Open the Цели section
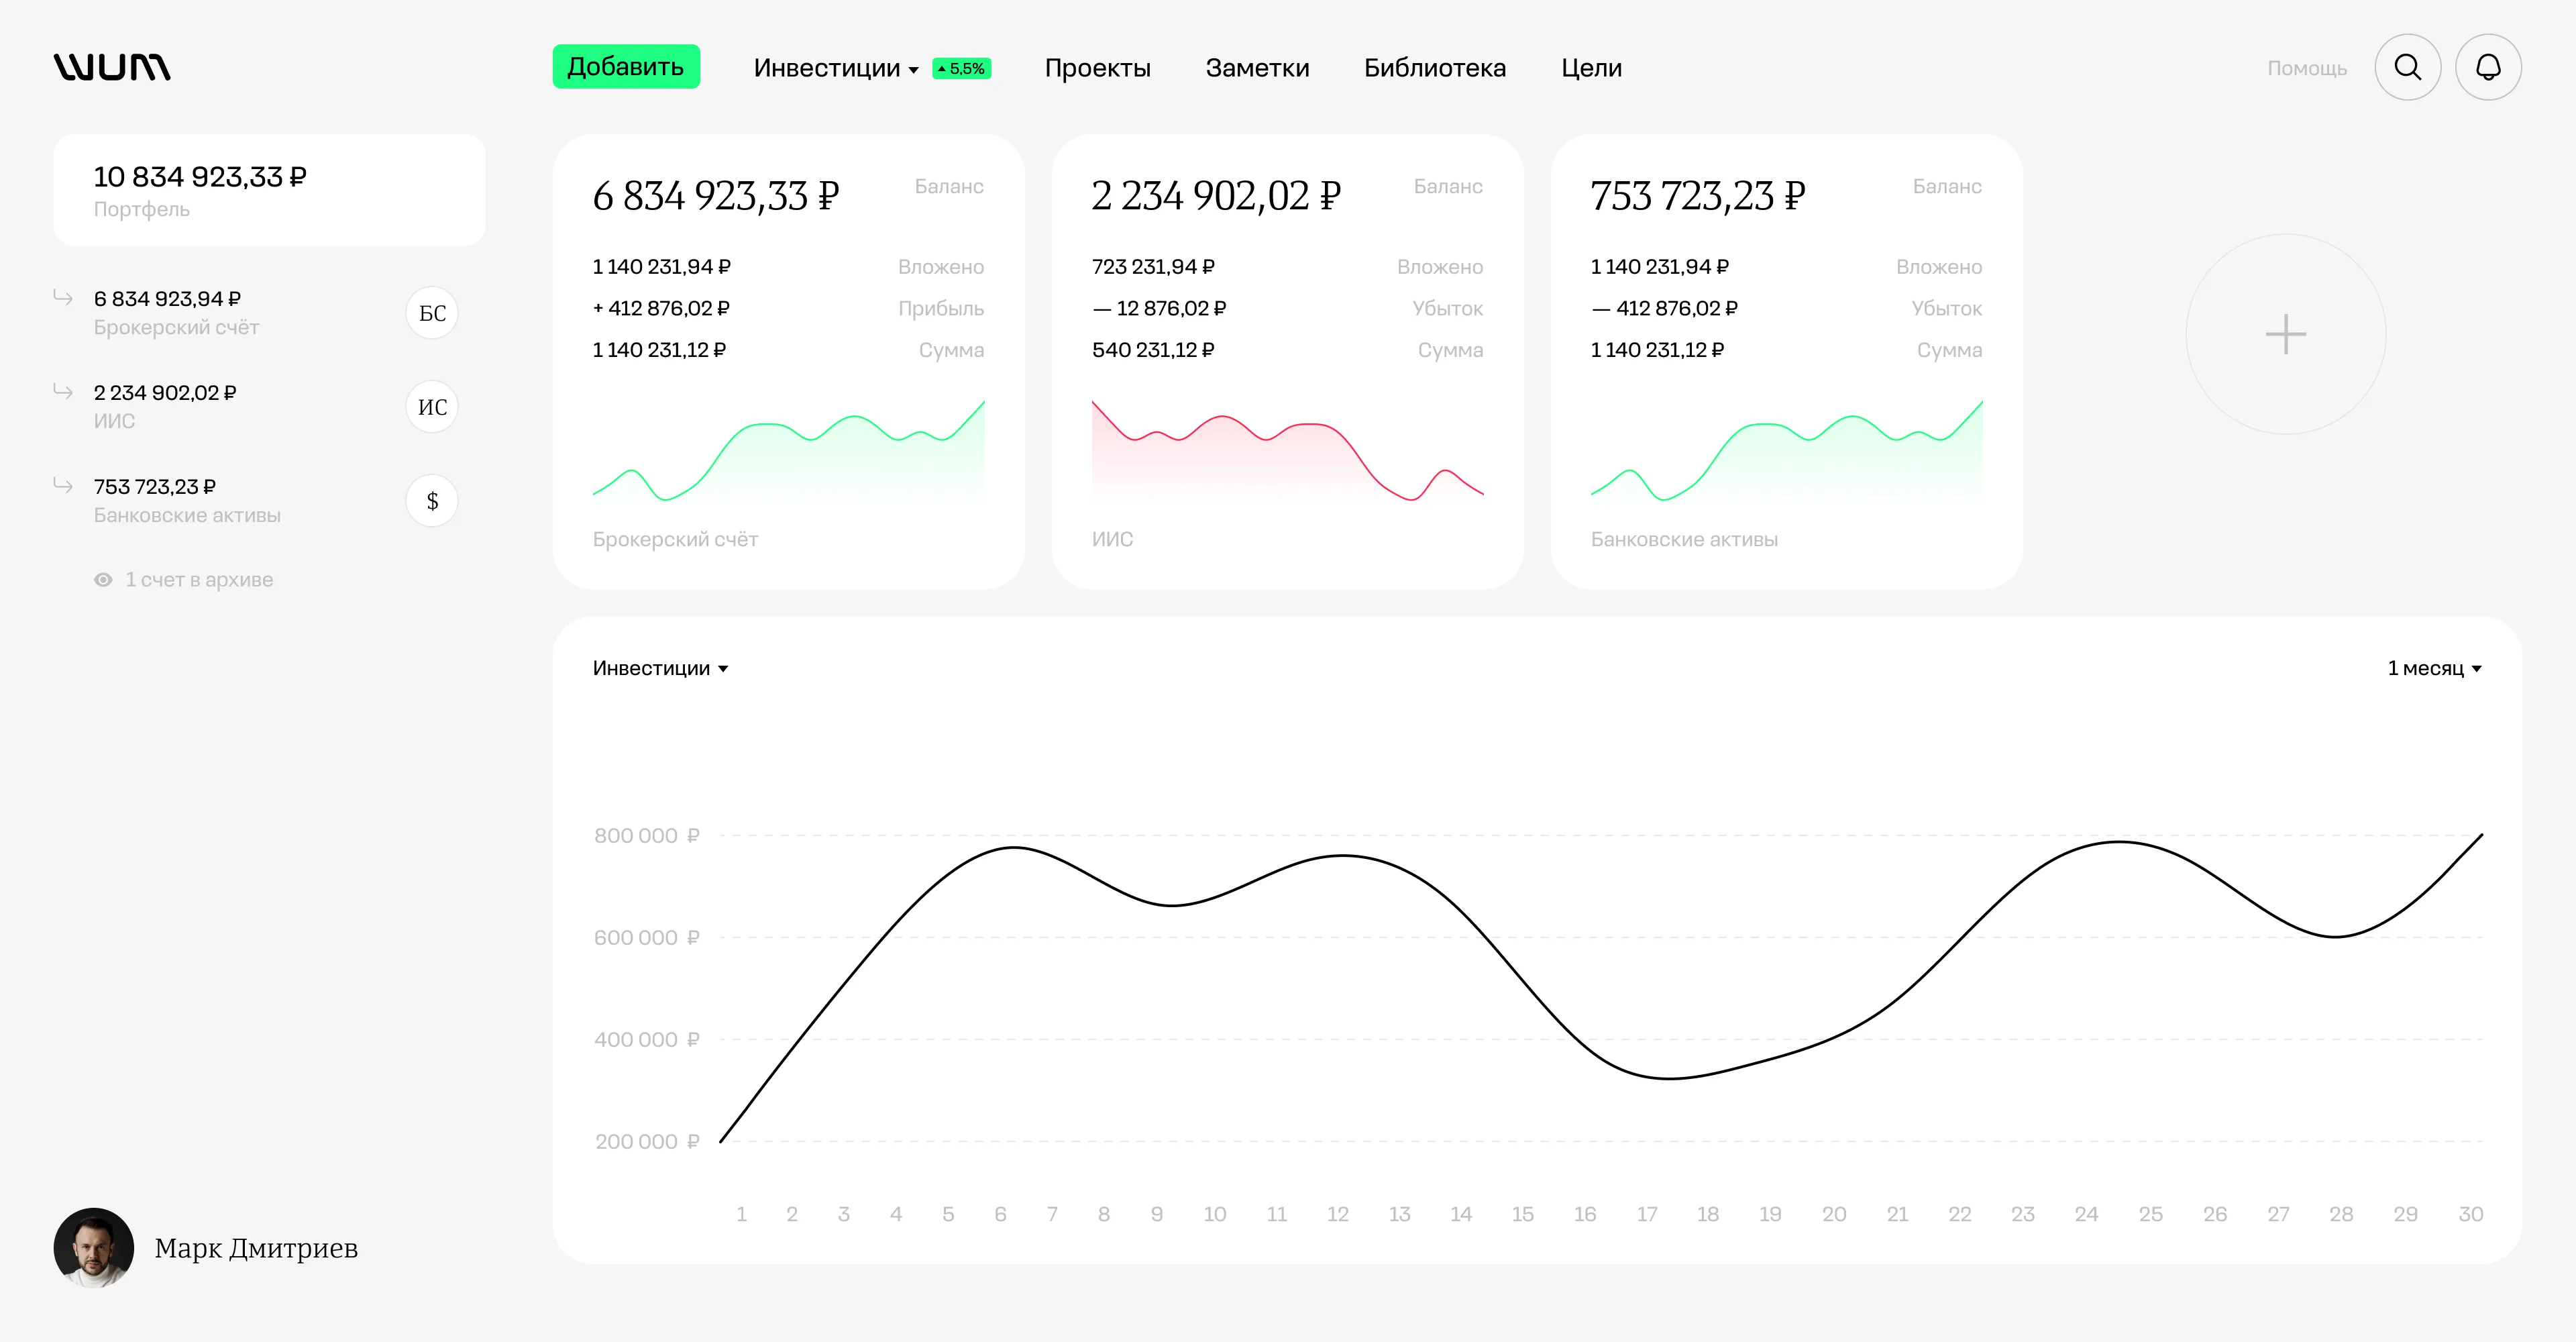 click(1591, 68)
